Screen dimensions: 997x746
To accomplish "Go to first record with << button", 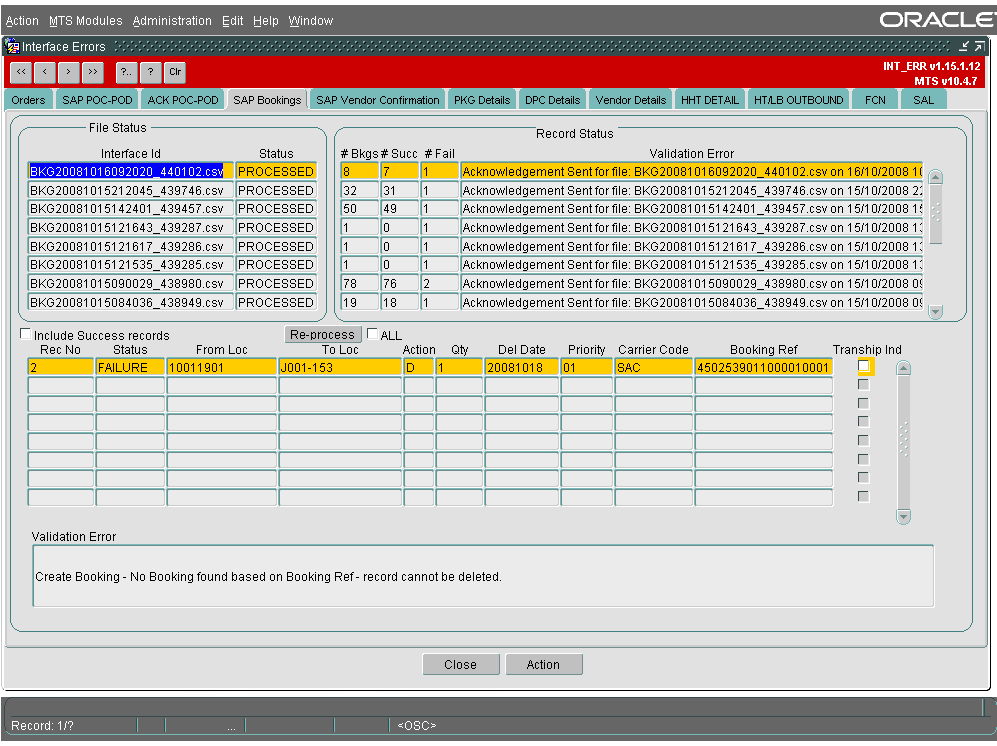I will click(21, 73).
